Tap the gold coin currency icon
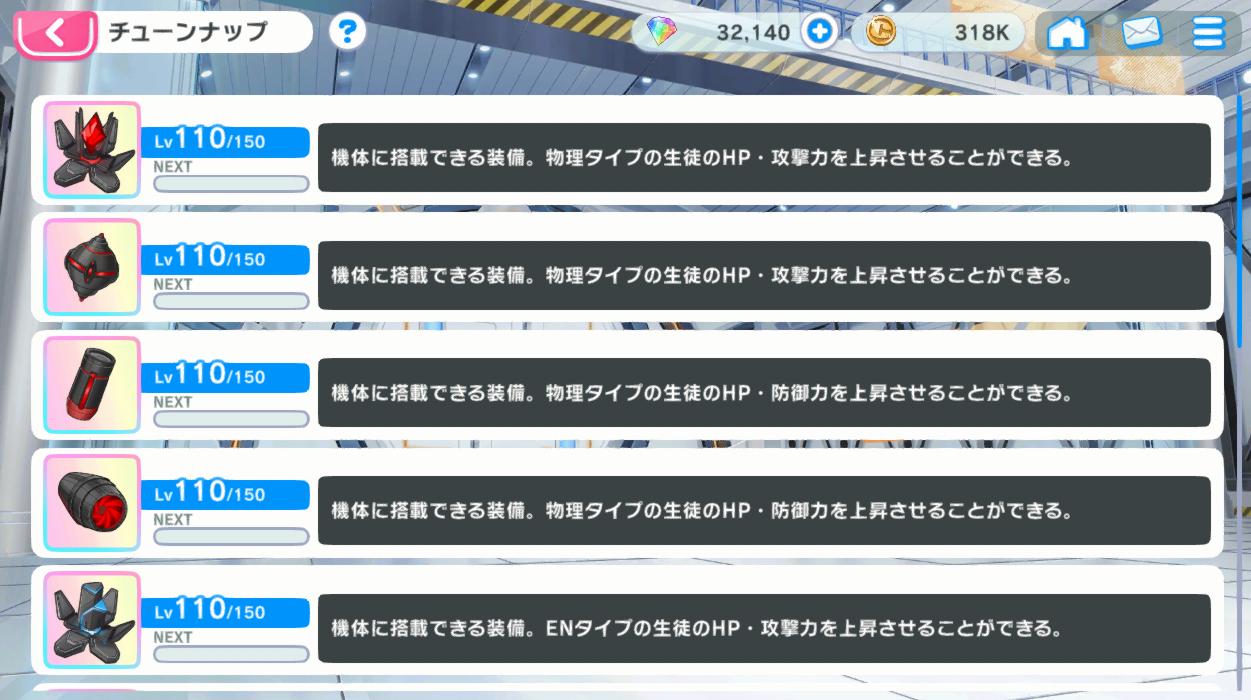Screen dimensions: 1251x700 [x=881, y=33]
